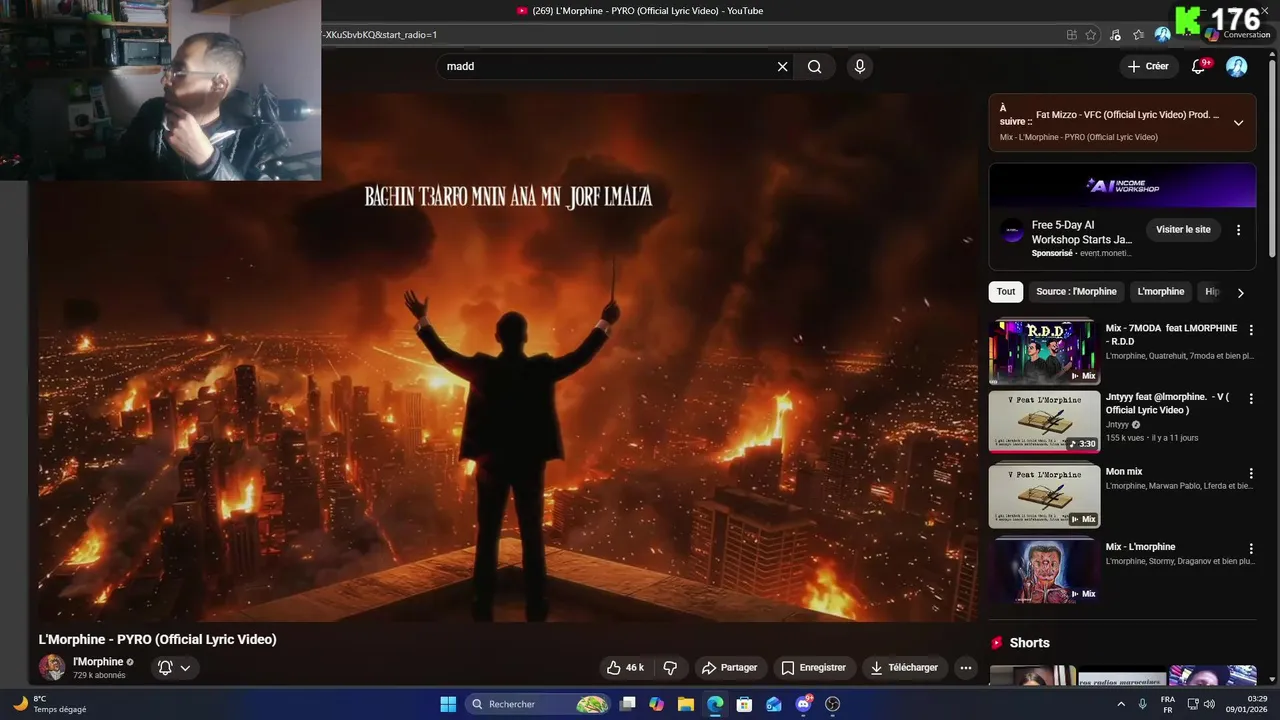
Task: Open the browser favorites list icon
Action: tap(1139, 35)
